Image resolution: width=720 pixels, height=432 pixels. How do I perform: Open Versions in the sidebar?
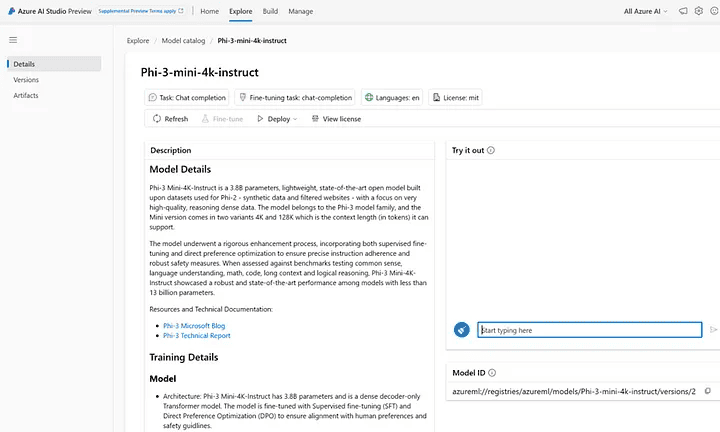pyautogui.click(x=26, y=80)
